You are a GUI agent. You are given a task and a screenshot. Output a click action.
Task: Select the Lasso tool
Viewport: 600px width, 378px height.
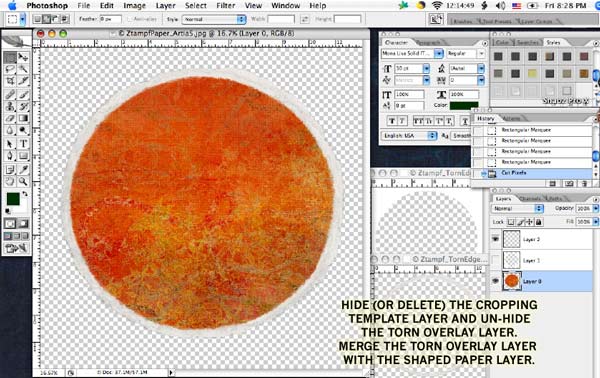(x=10, y=69)
